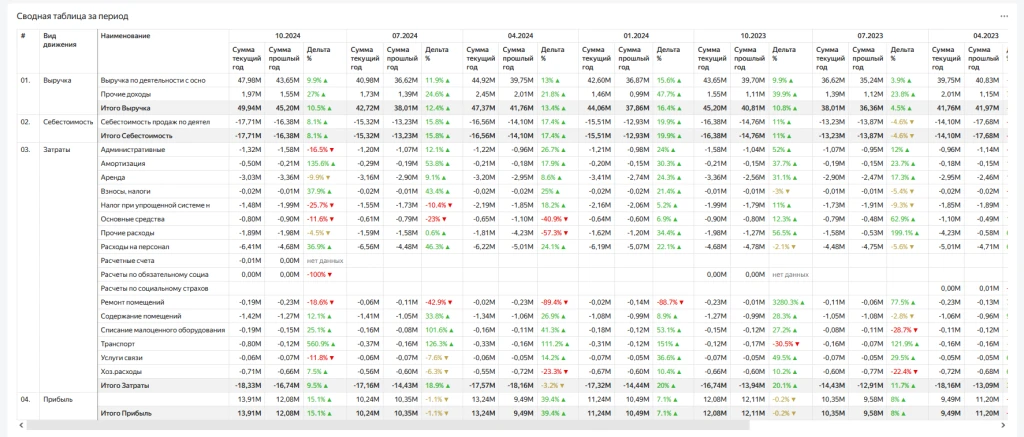Click the 10.2024 period column header
This screenshot has width=1024, height=437.
pos(288,35)
